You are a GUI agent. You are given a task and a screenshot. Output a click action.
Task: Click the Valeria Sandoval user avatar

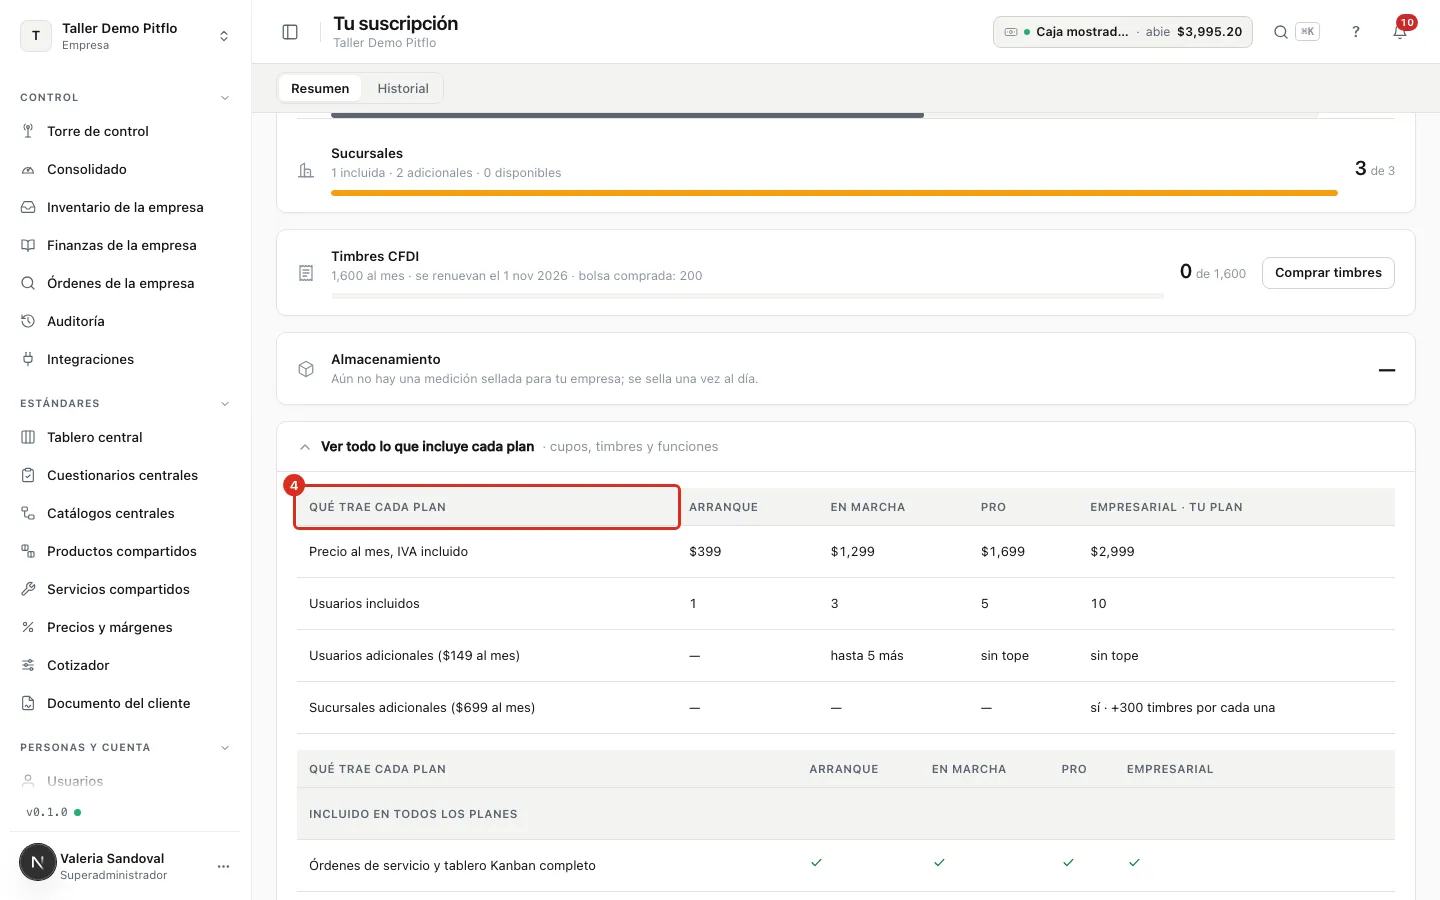(x=37, y=862)
